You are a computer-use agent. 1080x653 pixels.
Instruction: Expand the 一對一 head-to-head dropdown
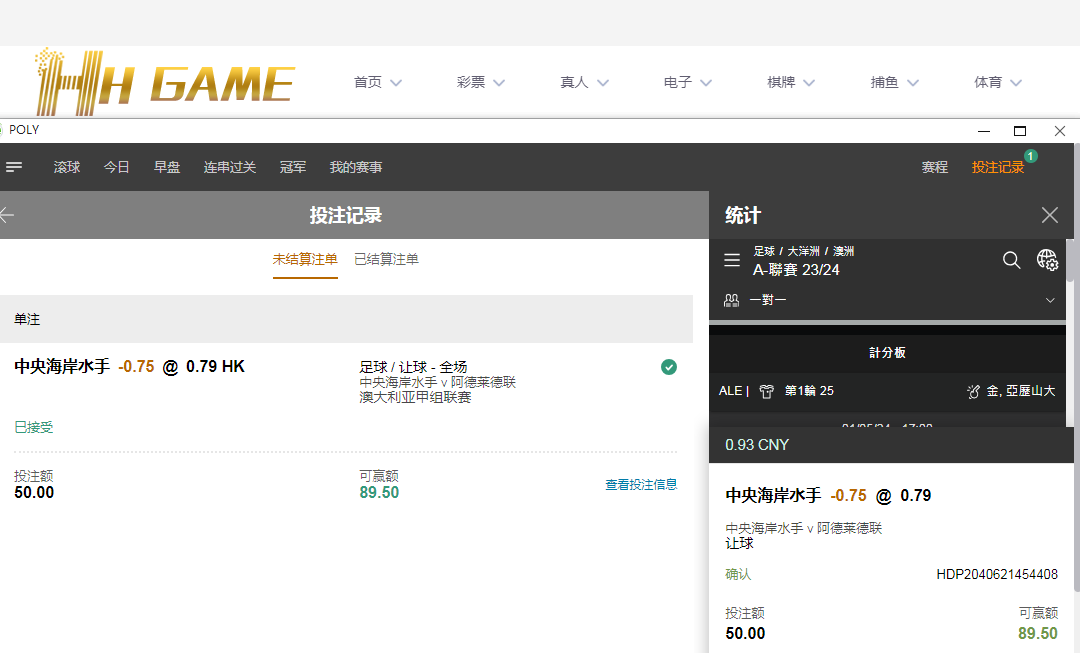[x=1050, y=300]
